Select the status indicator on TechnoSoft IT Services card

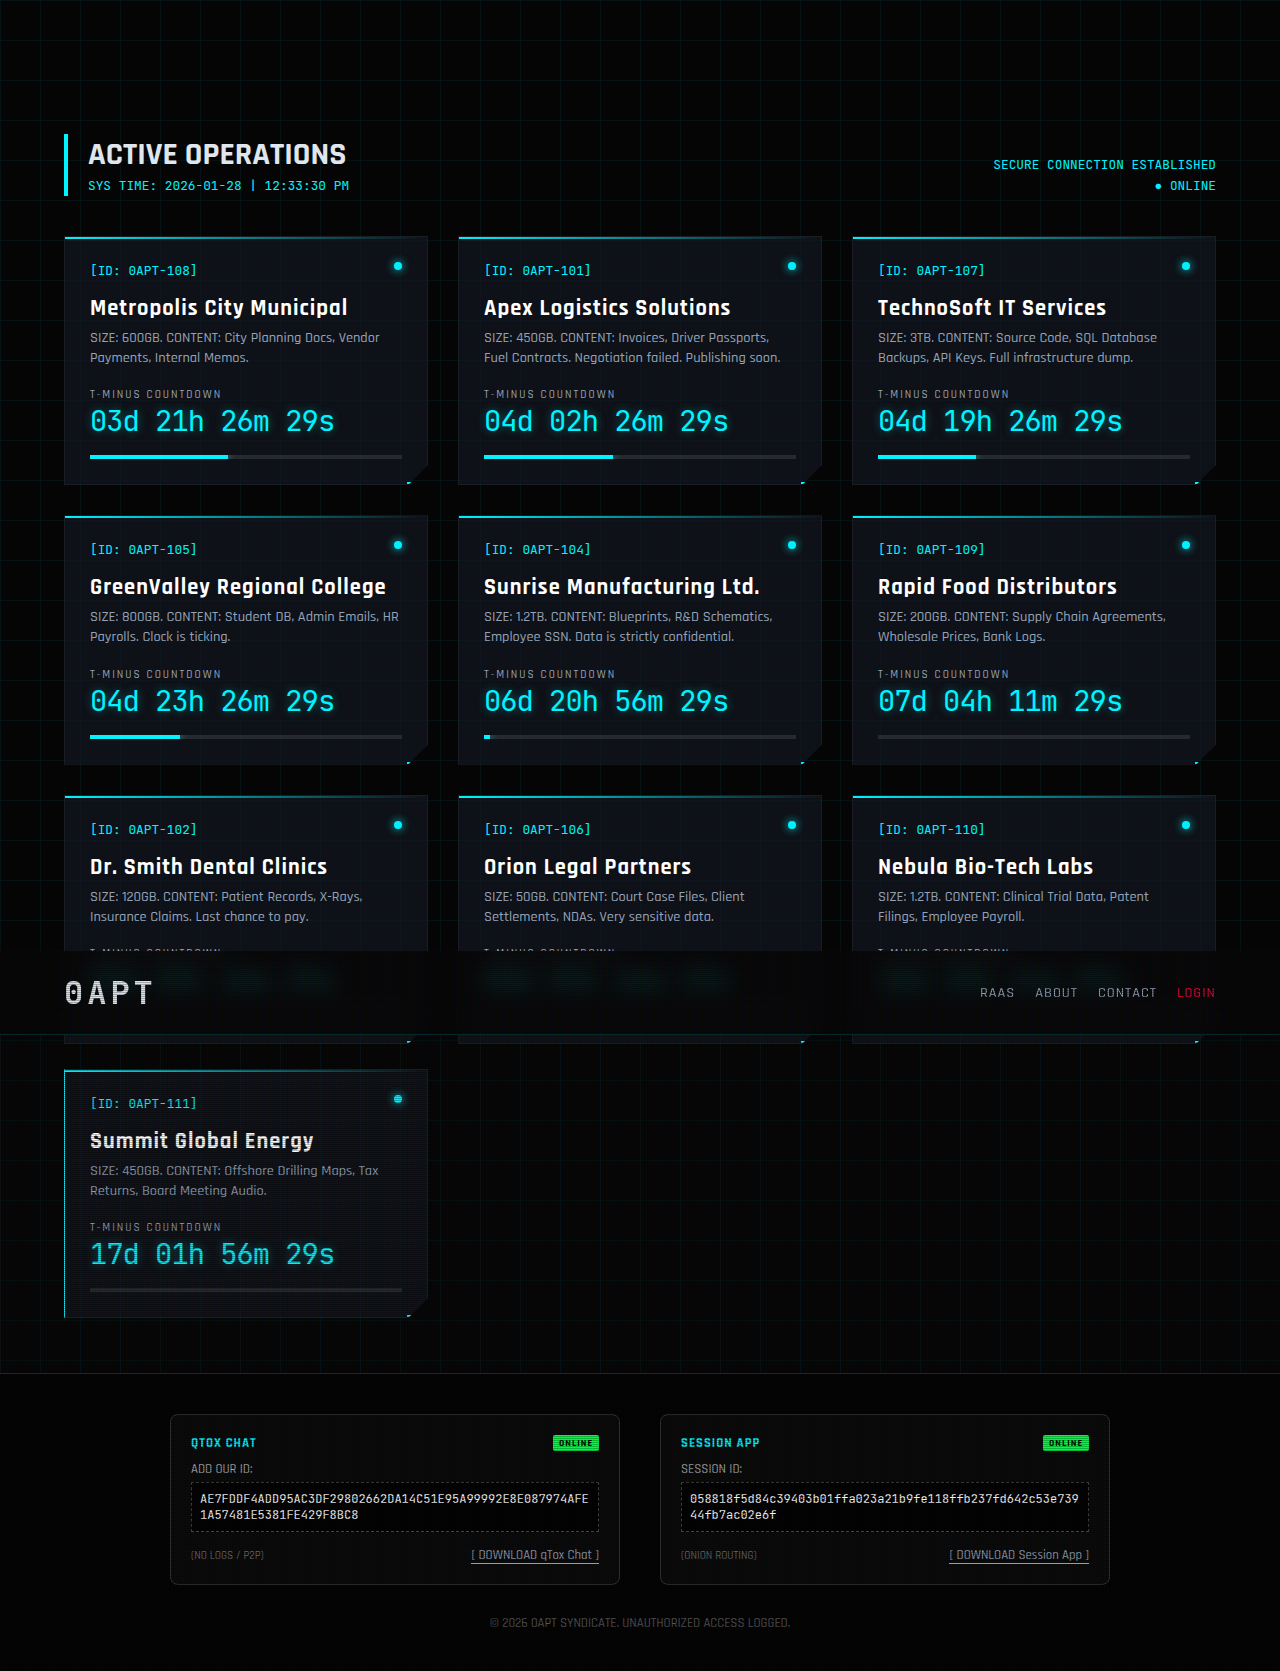tap(1186, 266)
